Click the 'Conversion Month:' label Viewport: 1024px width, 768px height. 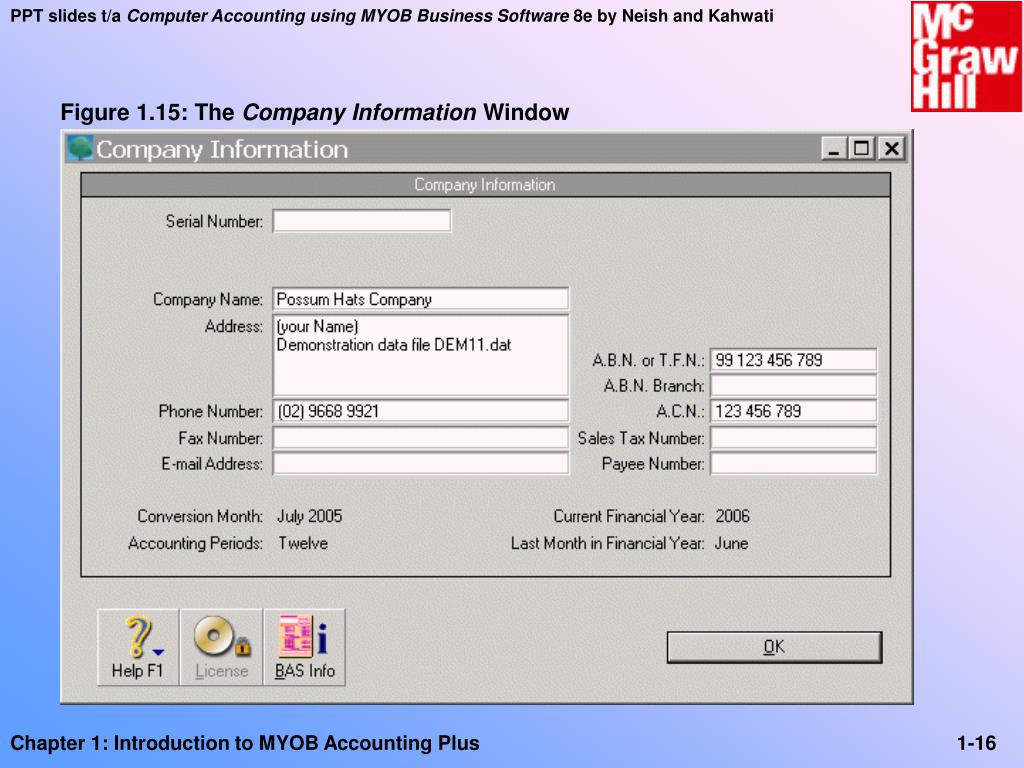200,517
